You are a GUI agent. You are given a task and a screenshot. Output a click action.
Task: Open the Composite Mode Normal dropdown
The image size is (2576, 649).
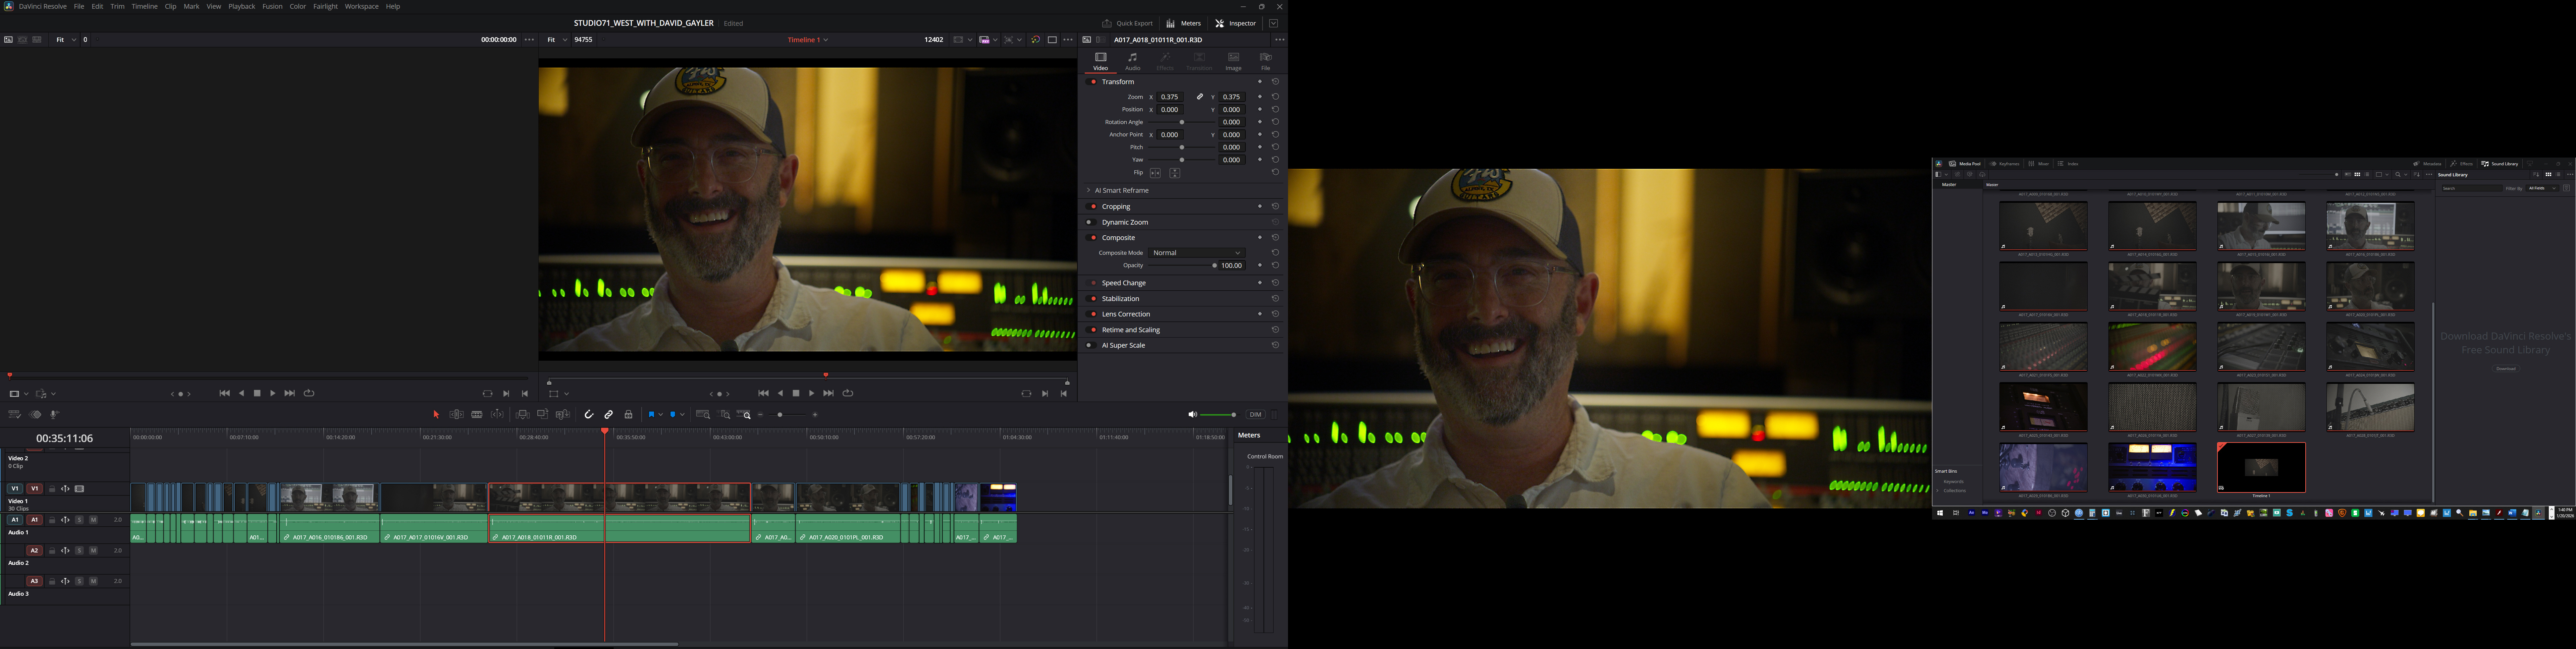(1197, 253)
